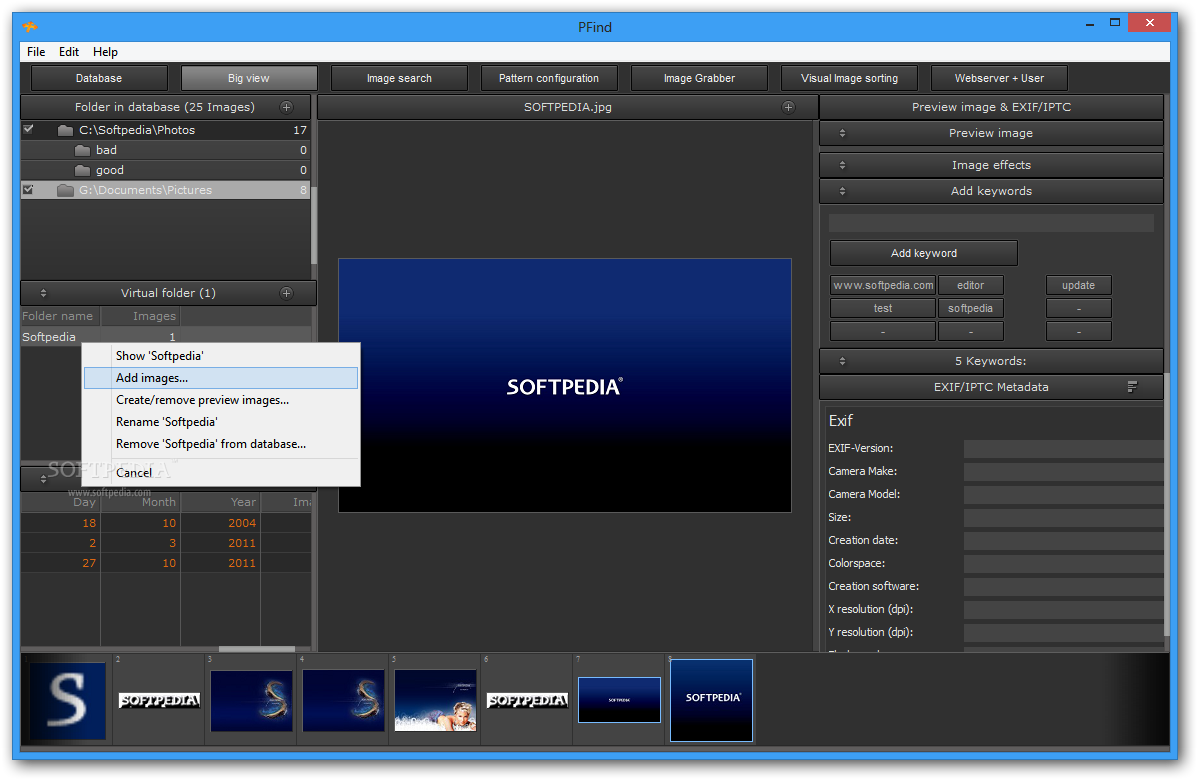The width and height of the screenshot is (1198, 780).
Task: Select the date row 2 3 2011
Action: click(x=166, y=543)
